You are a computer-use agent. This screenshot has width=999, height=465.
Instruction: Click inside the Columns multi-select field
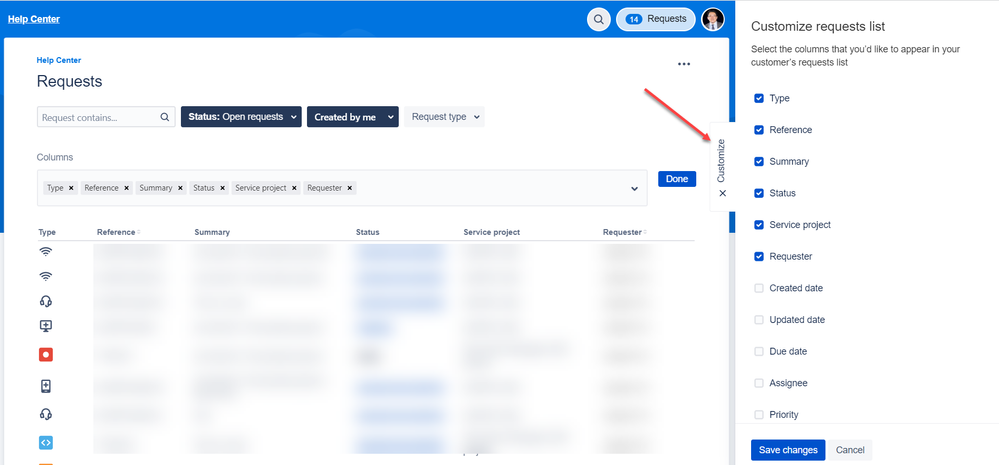[x=342, y=188]
